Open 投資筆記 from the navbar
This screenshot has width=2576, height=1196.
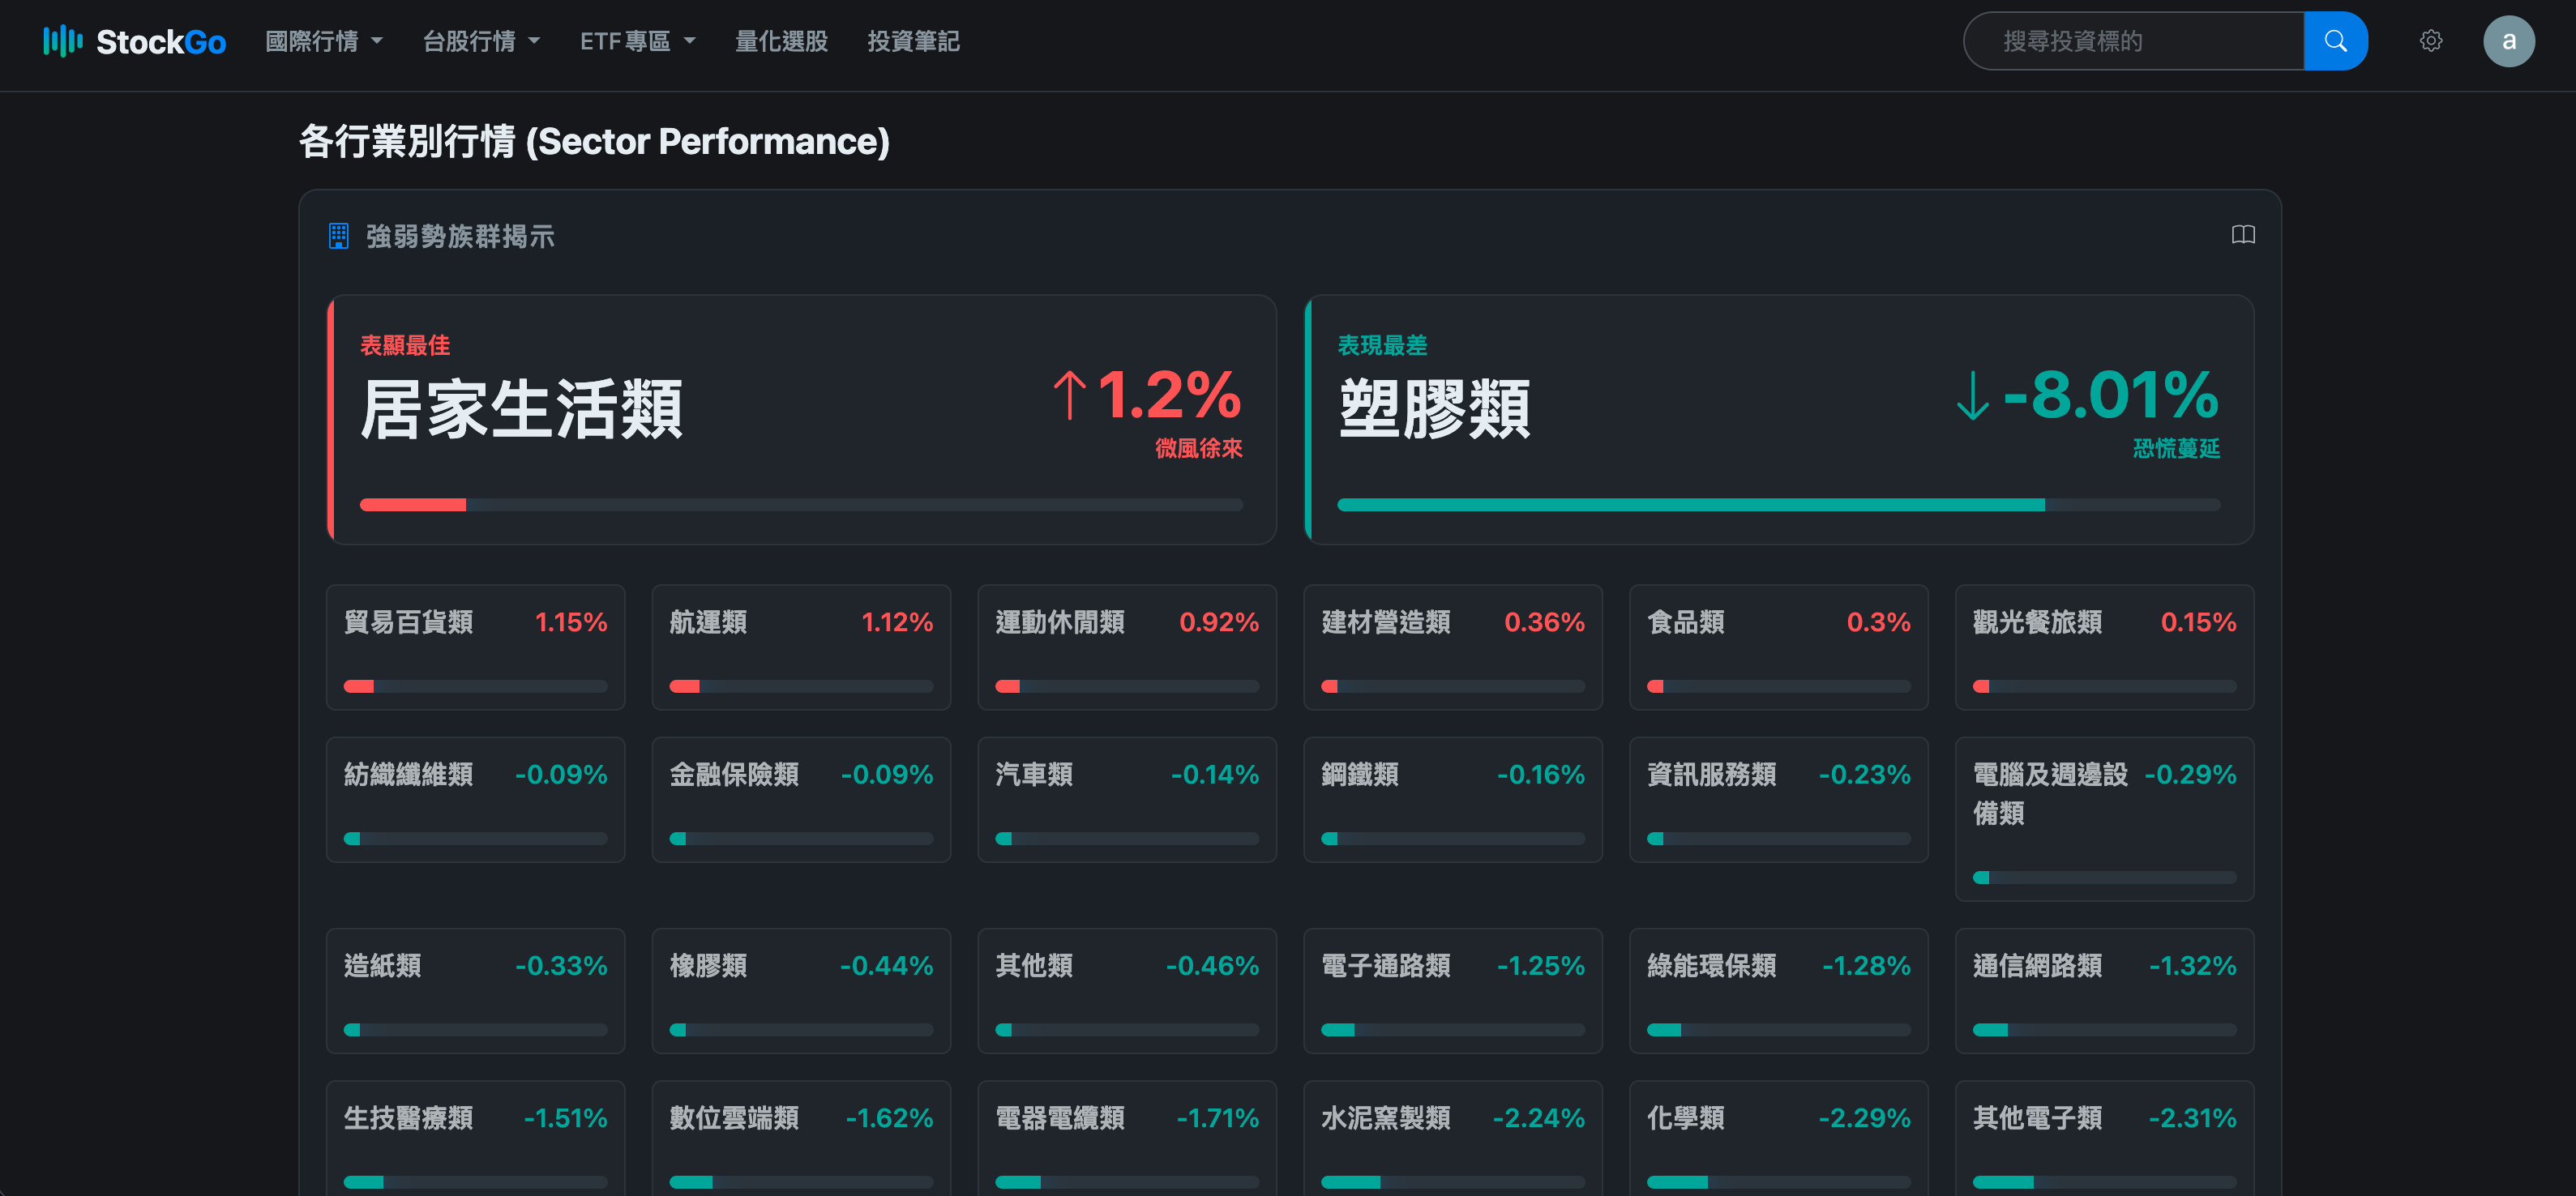pos(913,41)
